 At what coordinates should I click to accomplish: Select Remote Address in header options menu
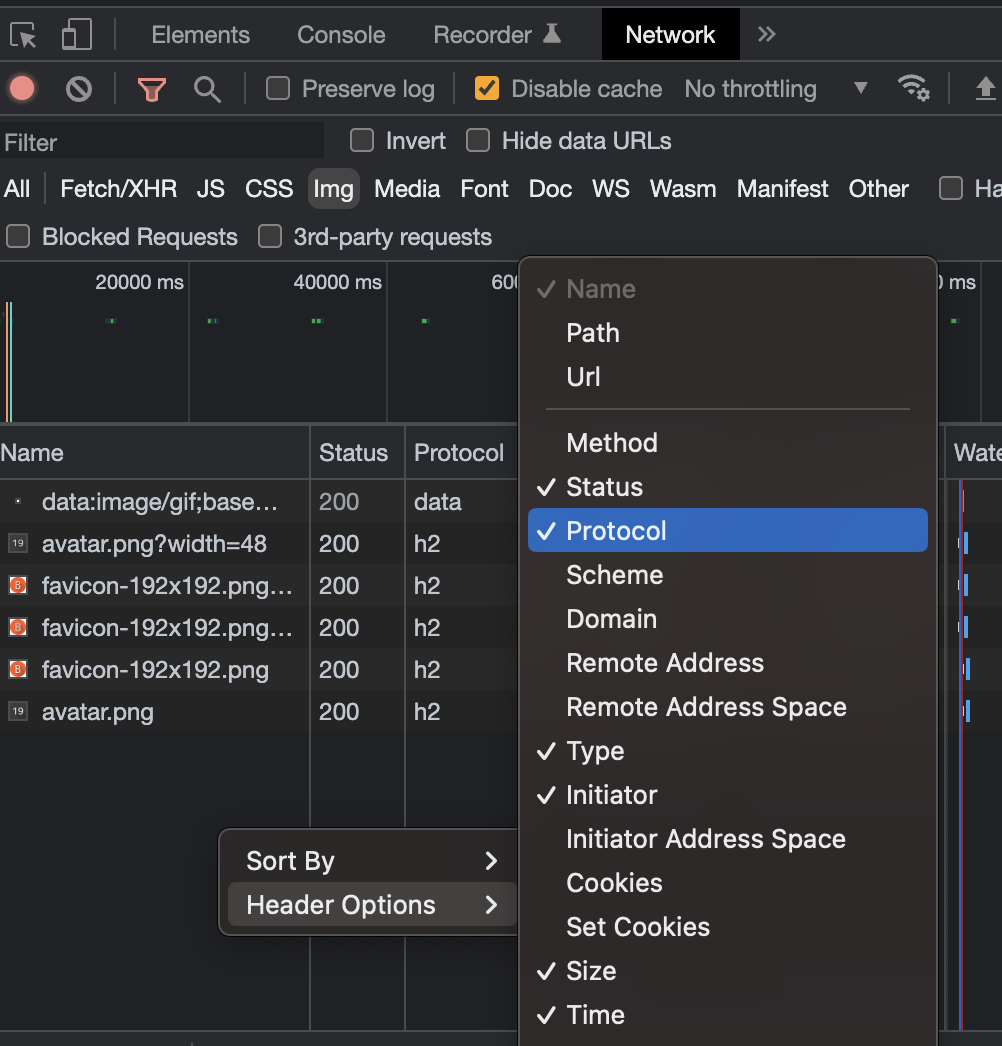664,663
